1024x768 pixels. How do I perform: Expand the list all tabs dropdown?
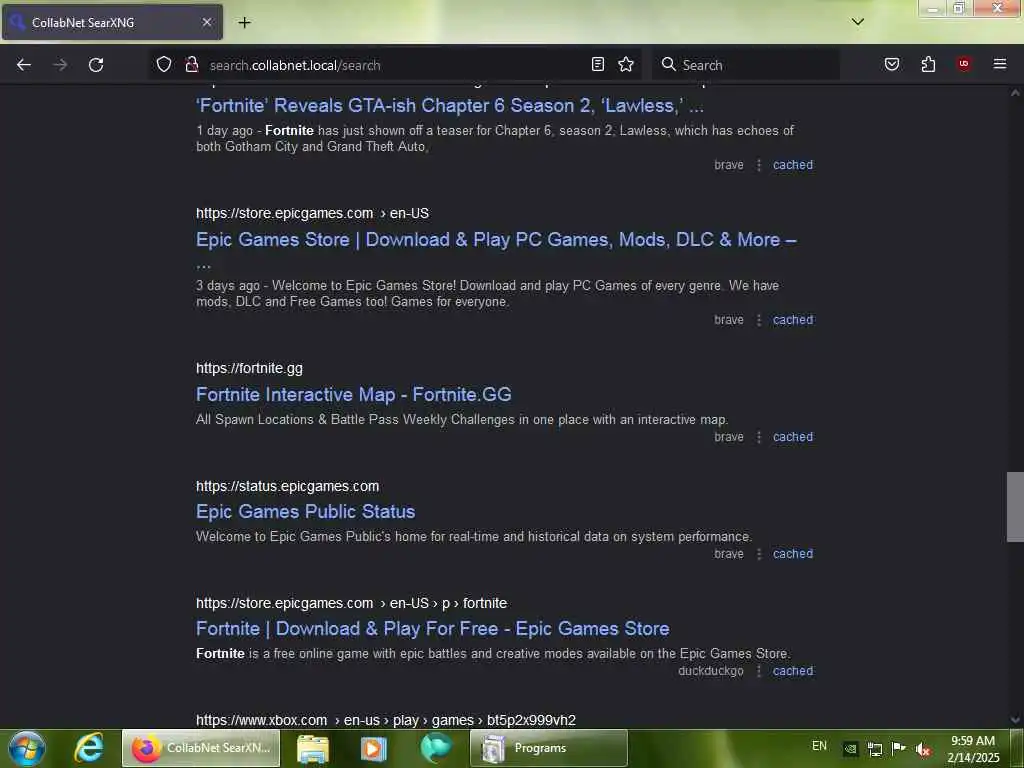[x=857, y=22]
